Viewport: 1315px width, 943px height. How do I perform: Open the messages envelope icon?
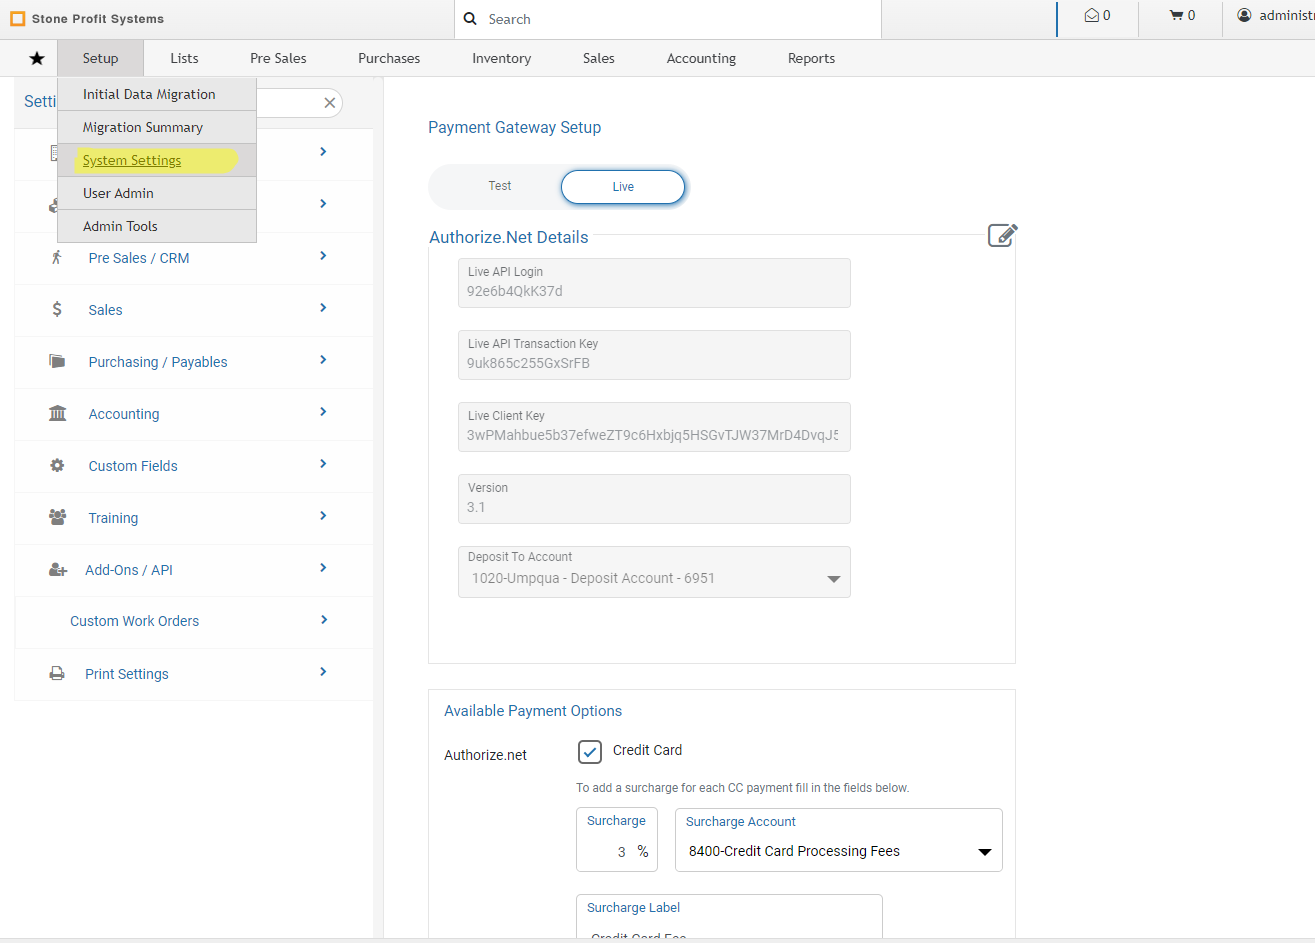pyautogui.click(x=1092, y=15)
